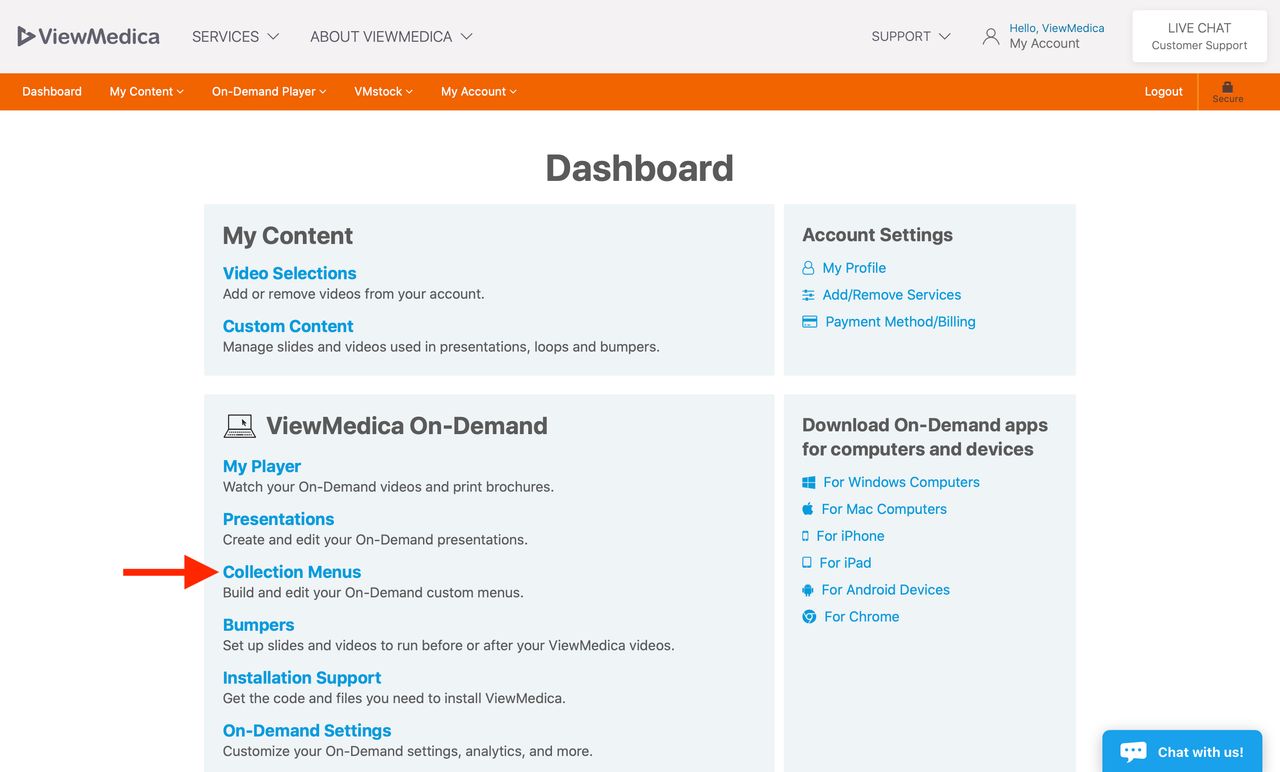Click 'Manage slides and videos' description text
Image resolution: width=1280 pixels, height=772 pixels.
point(441,347)
